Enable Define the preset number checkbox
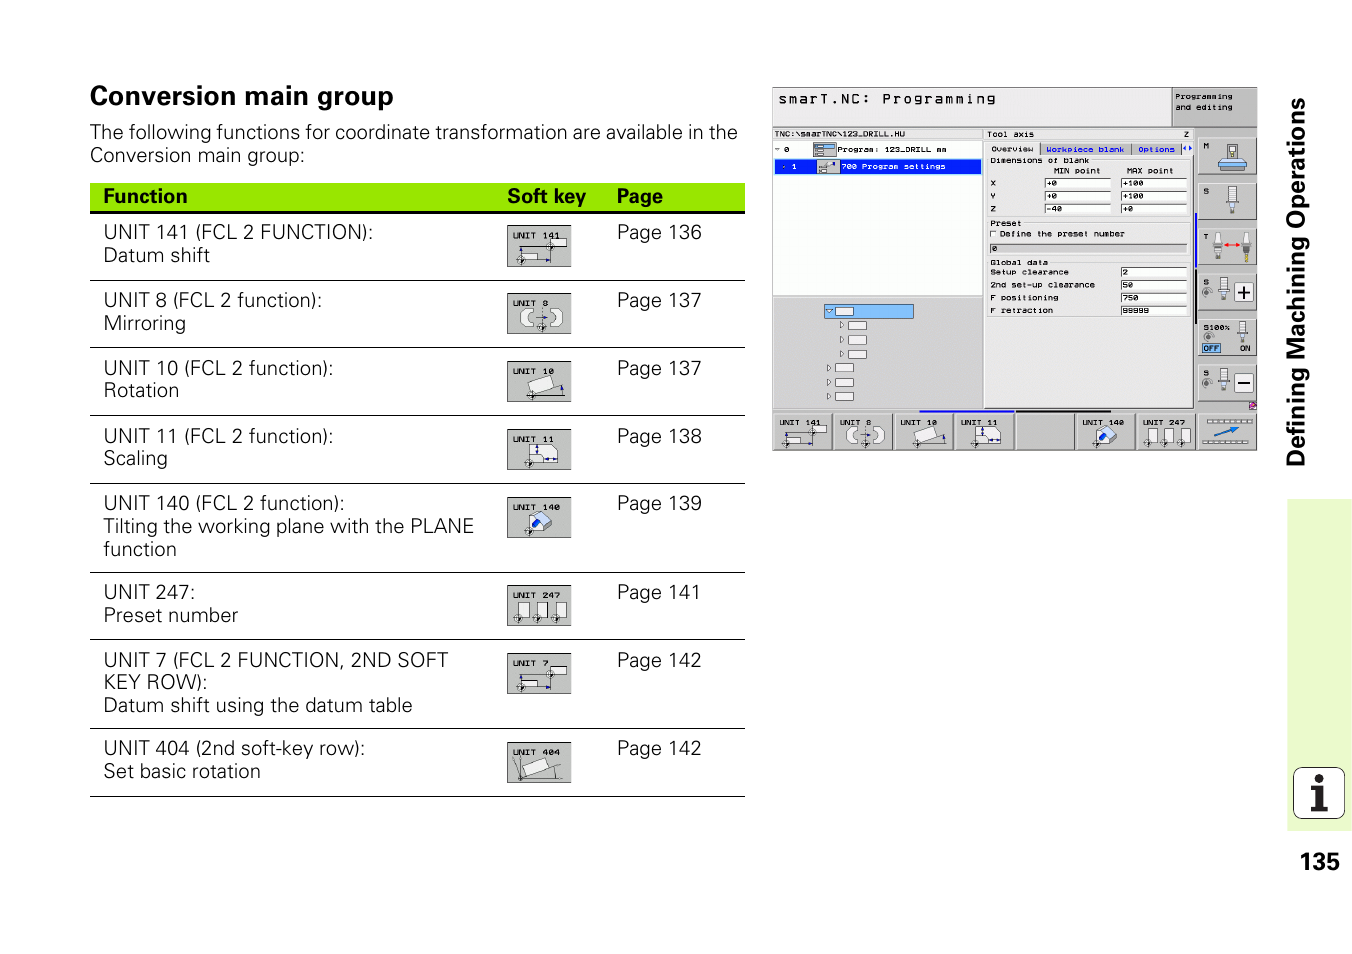Viewport: 1352px width, 954px height. [x=993, y=234]
